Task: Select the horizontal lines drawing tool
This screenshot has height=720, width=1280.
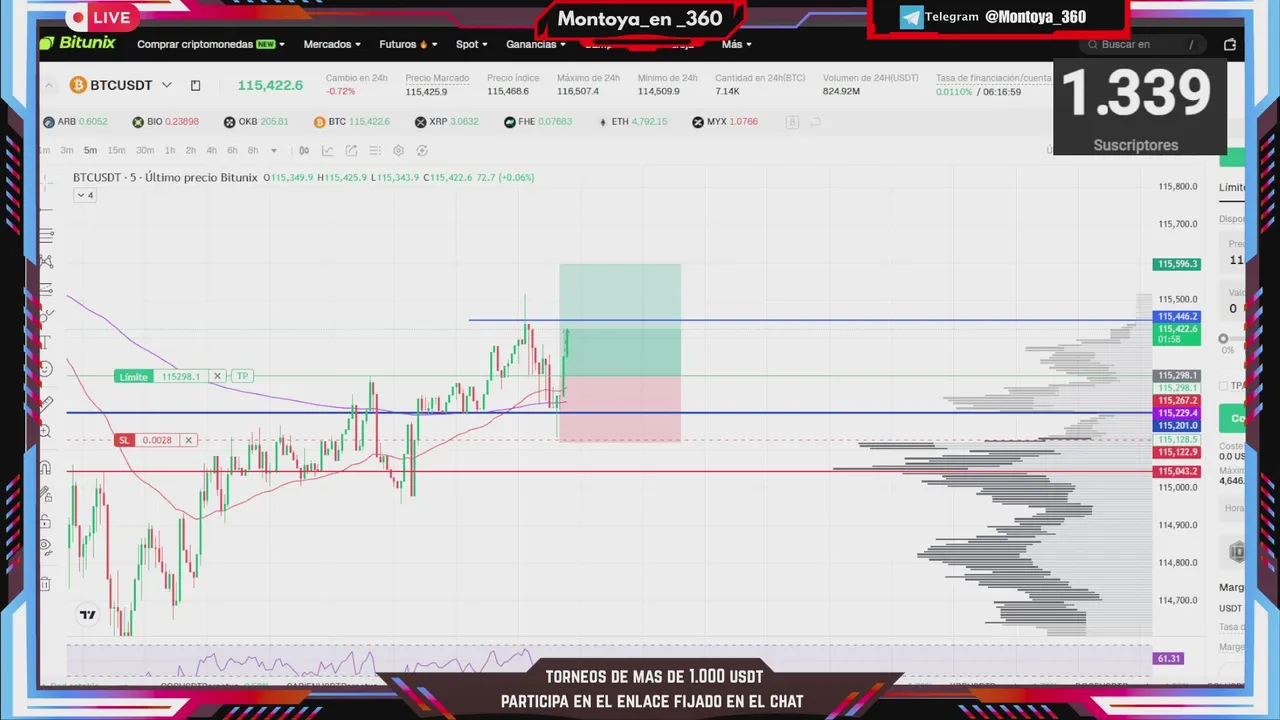Action: tap(46, 235)
